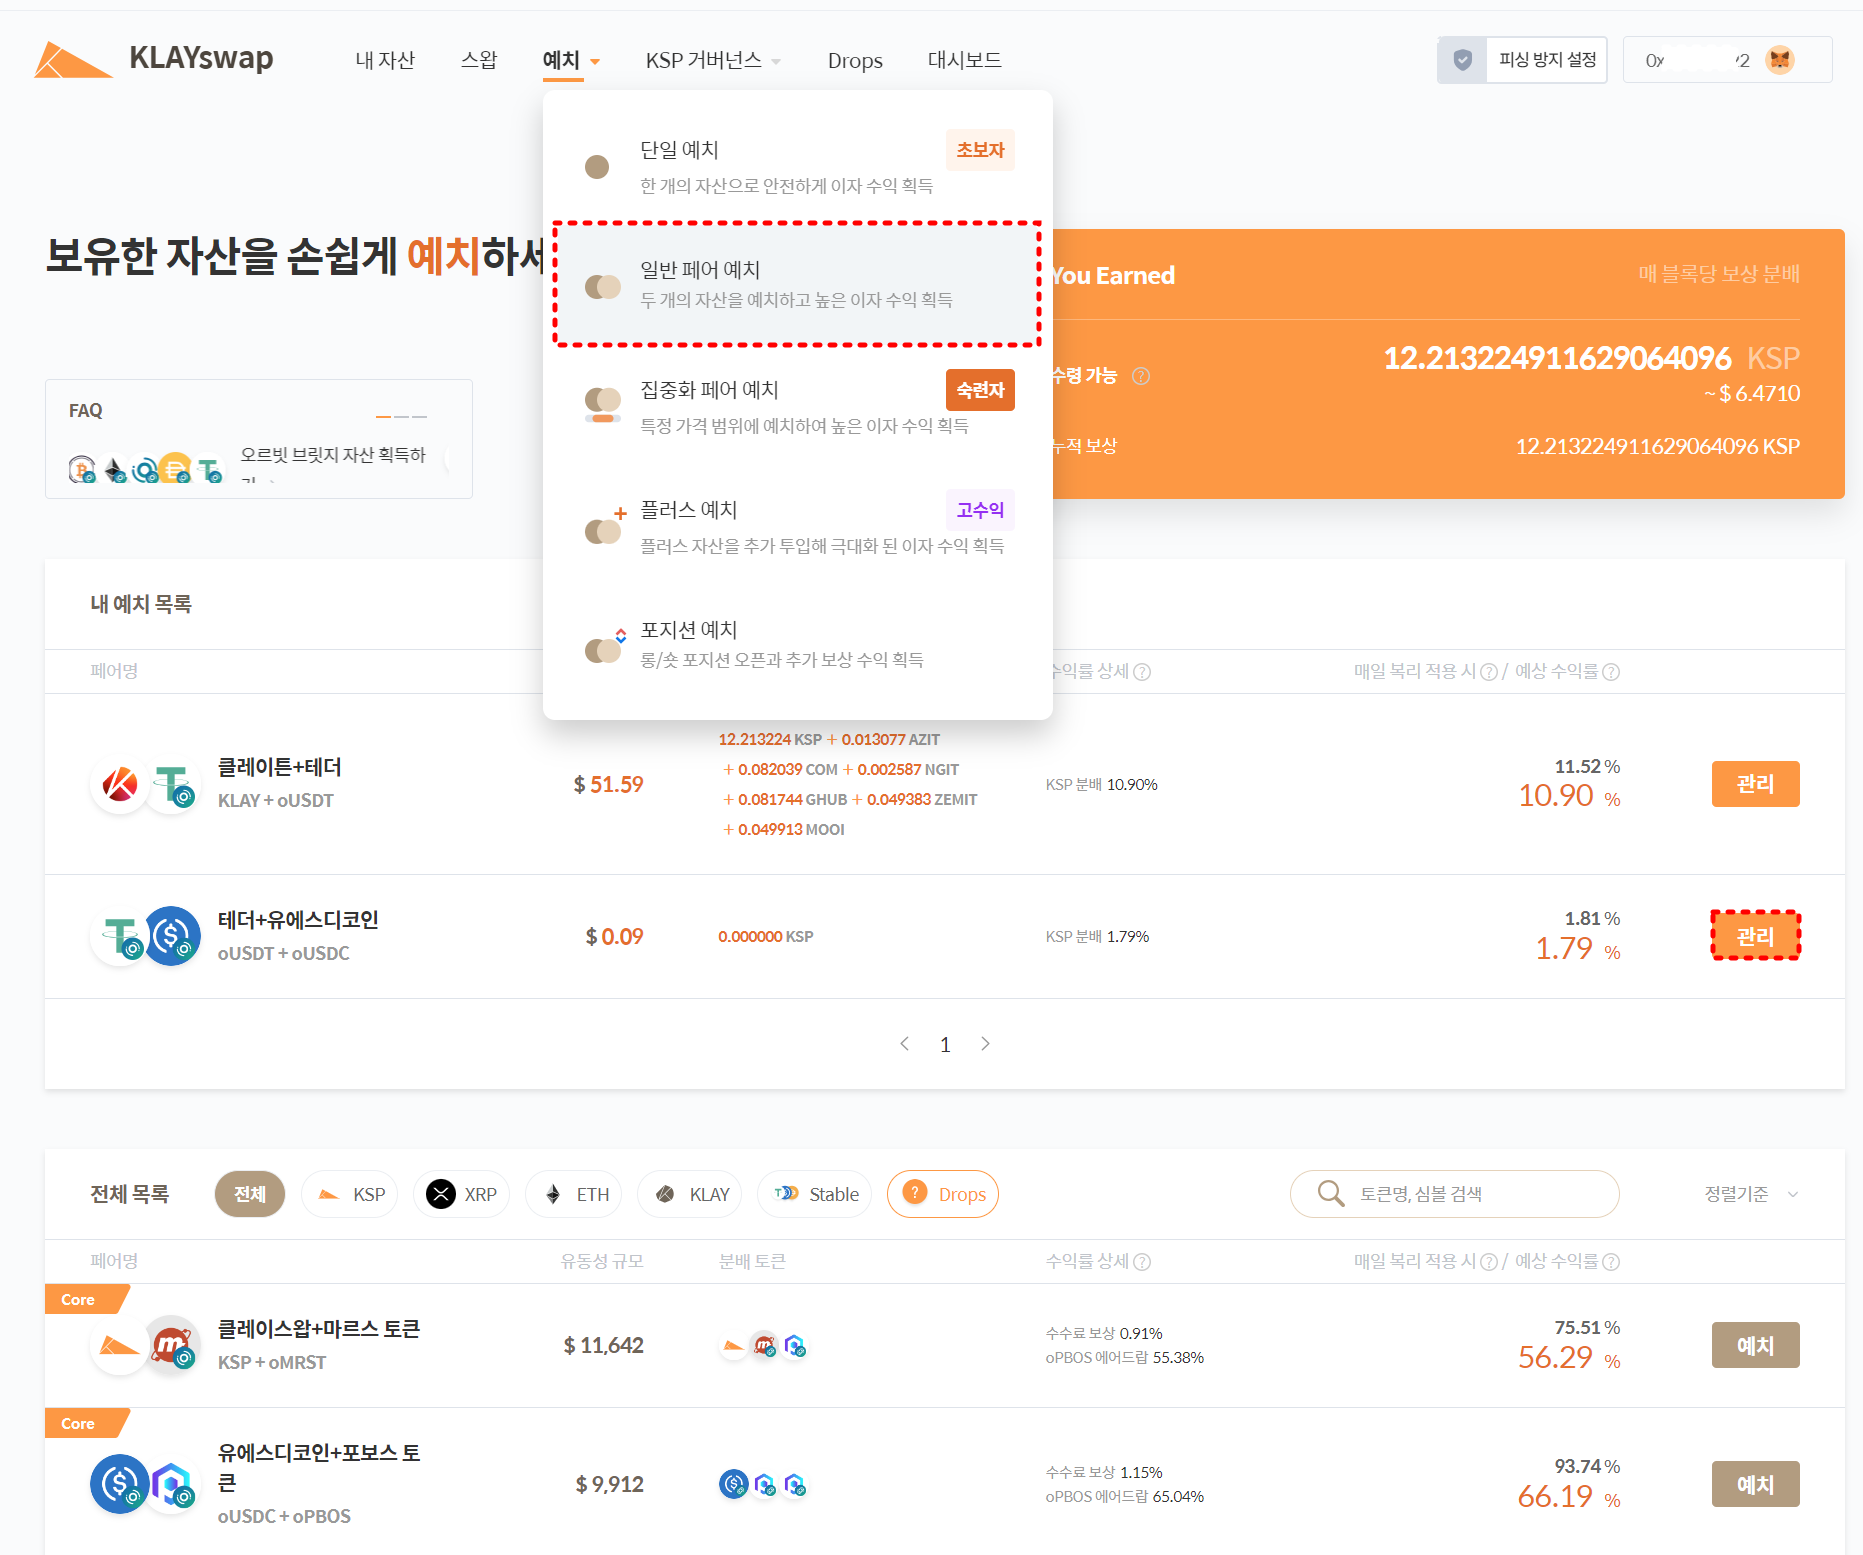Image resolution: width=1863 pixels, height=1555 pixels.
Task: Expand the 예치 dropdown menu
Action: coord(570,60)
